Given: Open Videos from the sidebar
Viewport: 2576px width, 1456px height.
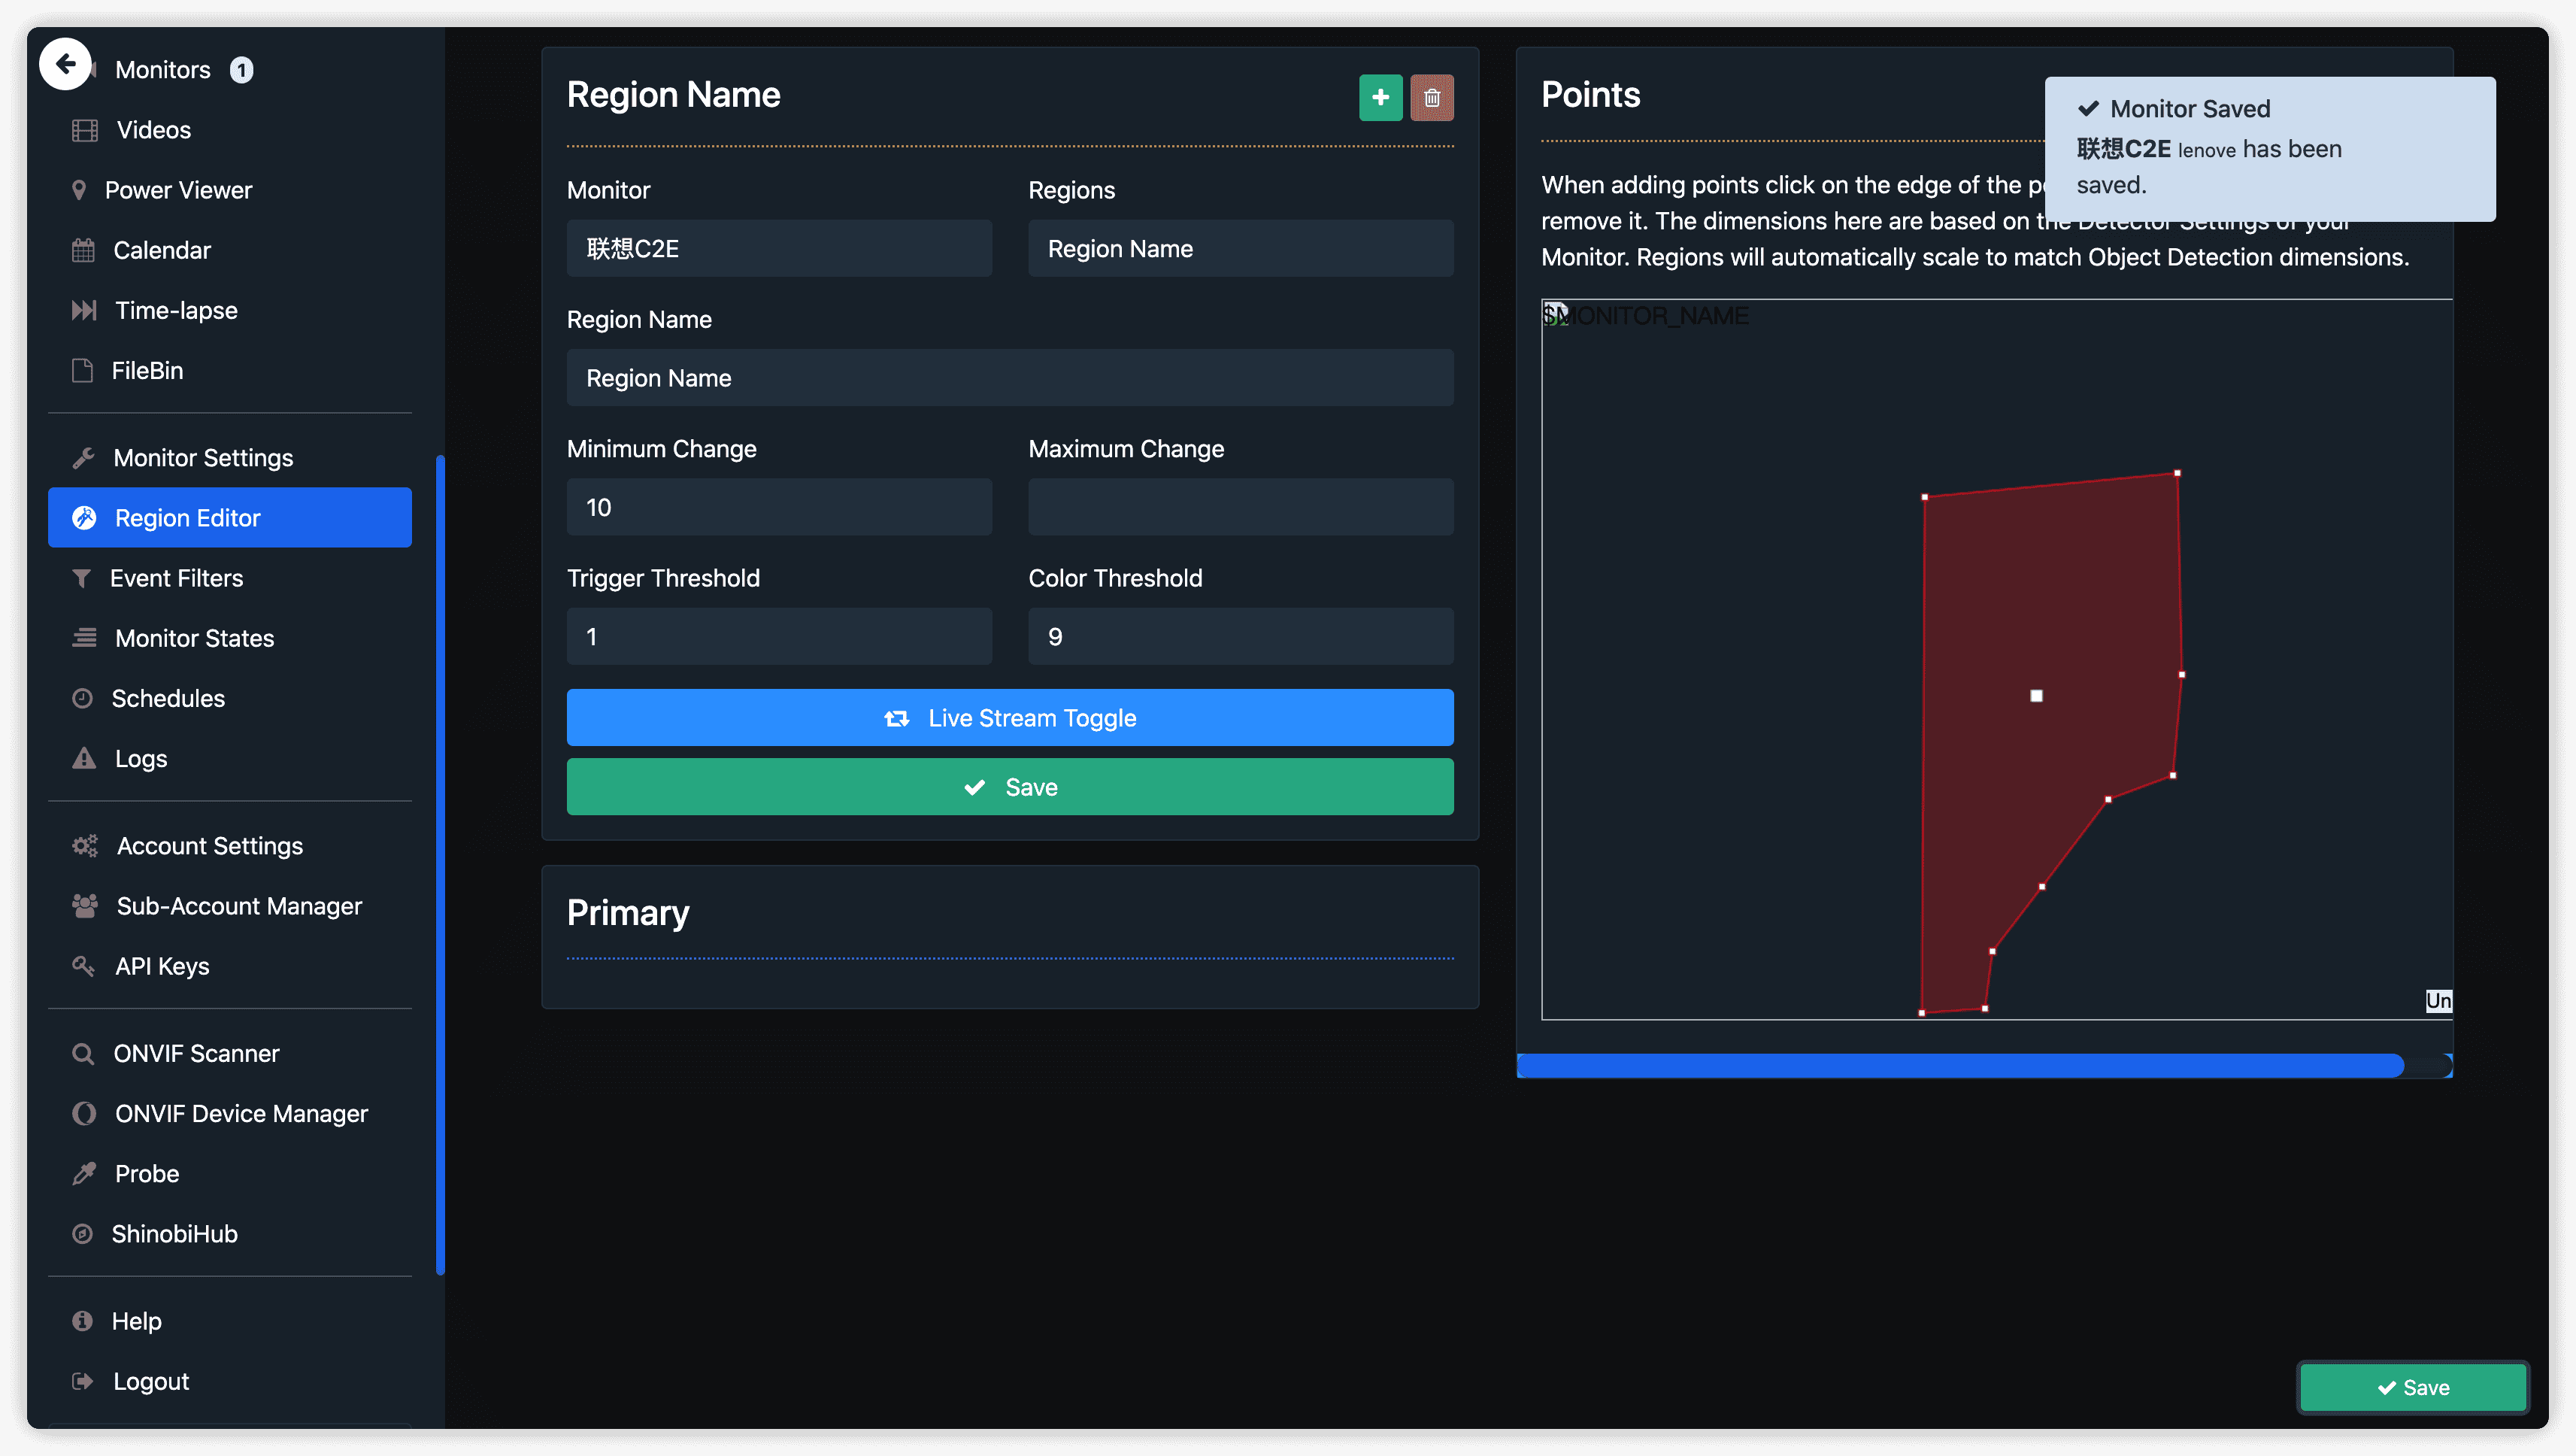Looking at the screenshot, I should [153, 130].
